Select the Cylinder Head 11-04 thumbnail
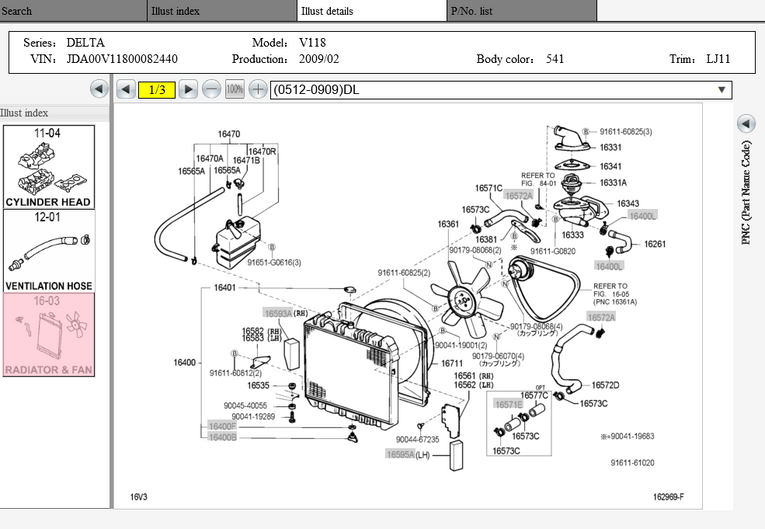 coord(48,167)
